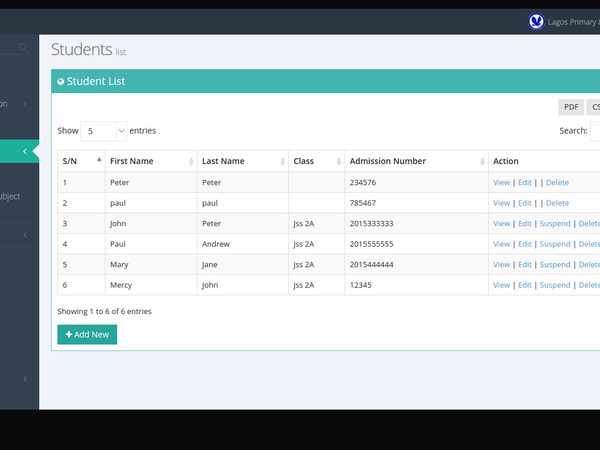Click the First Name column header

(x=151, y=161)
